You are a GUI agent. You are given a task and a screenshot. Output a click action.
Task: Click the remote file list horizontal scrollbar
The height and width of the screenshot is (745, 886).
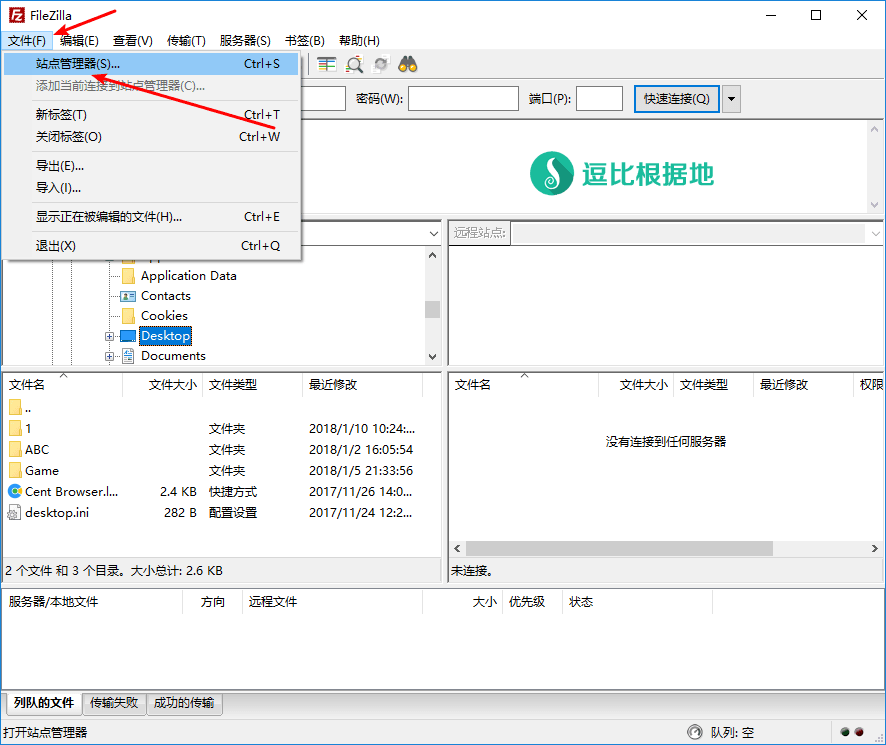[x=619, y=549]
